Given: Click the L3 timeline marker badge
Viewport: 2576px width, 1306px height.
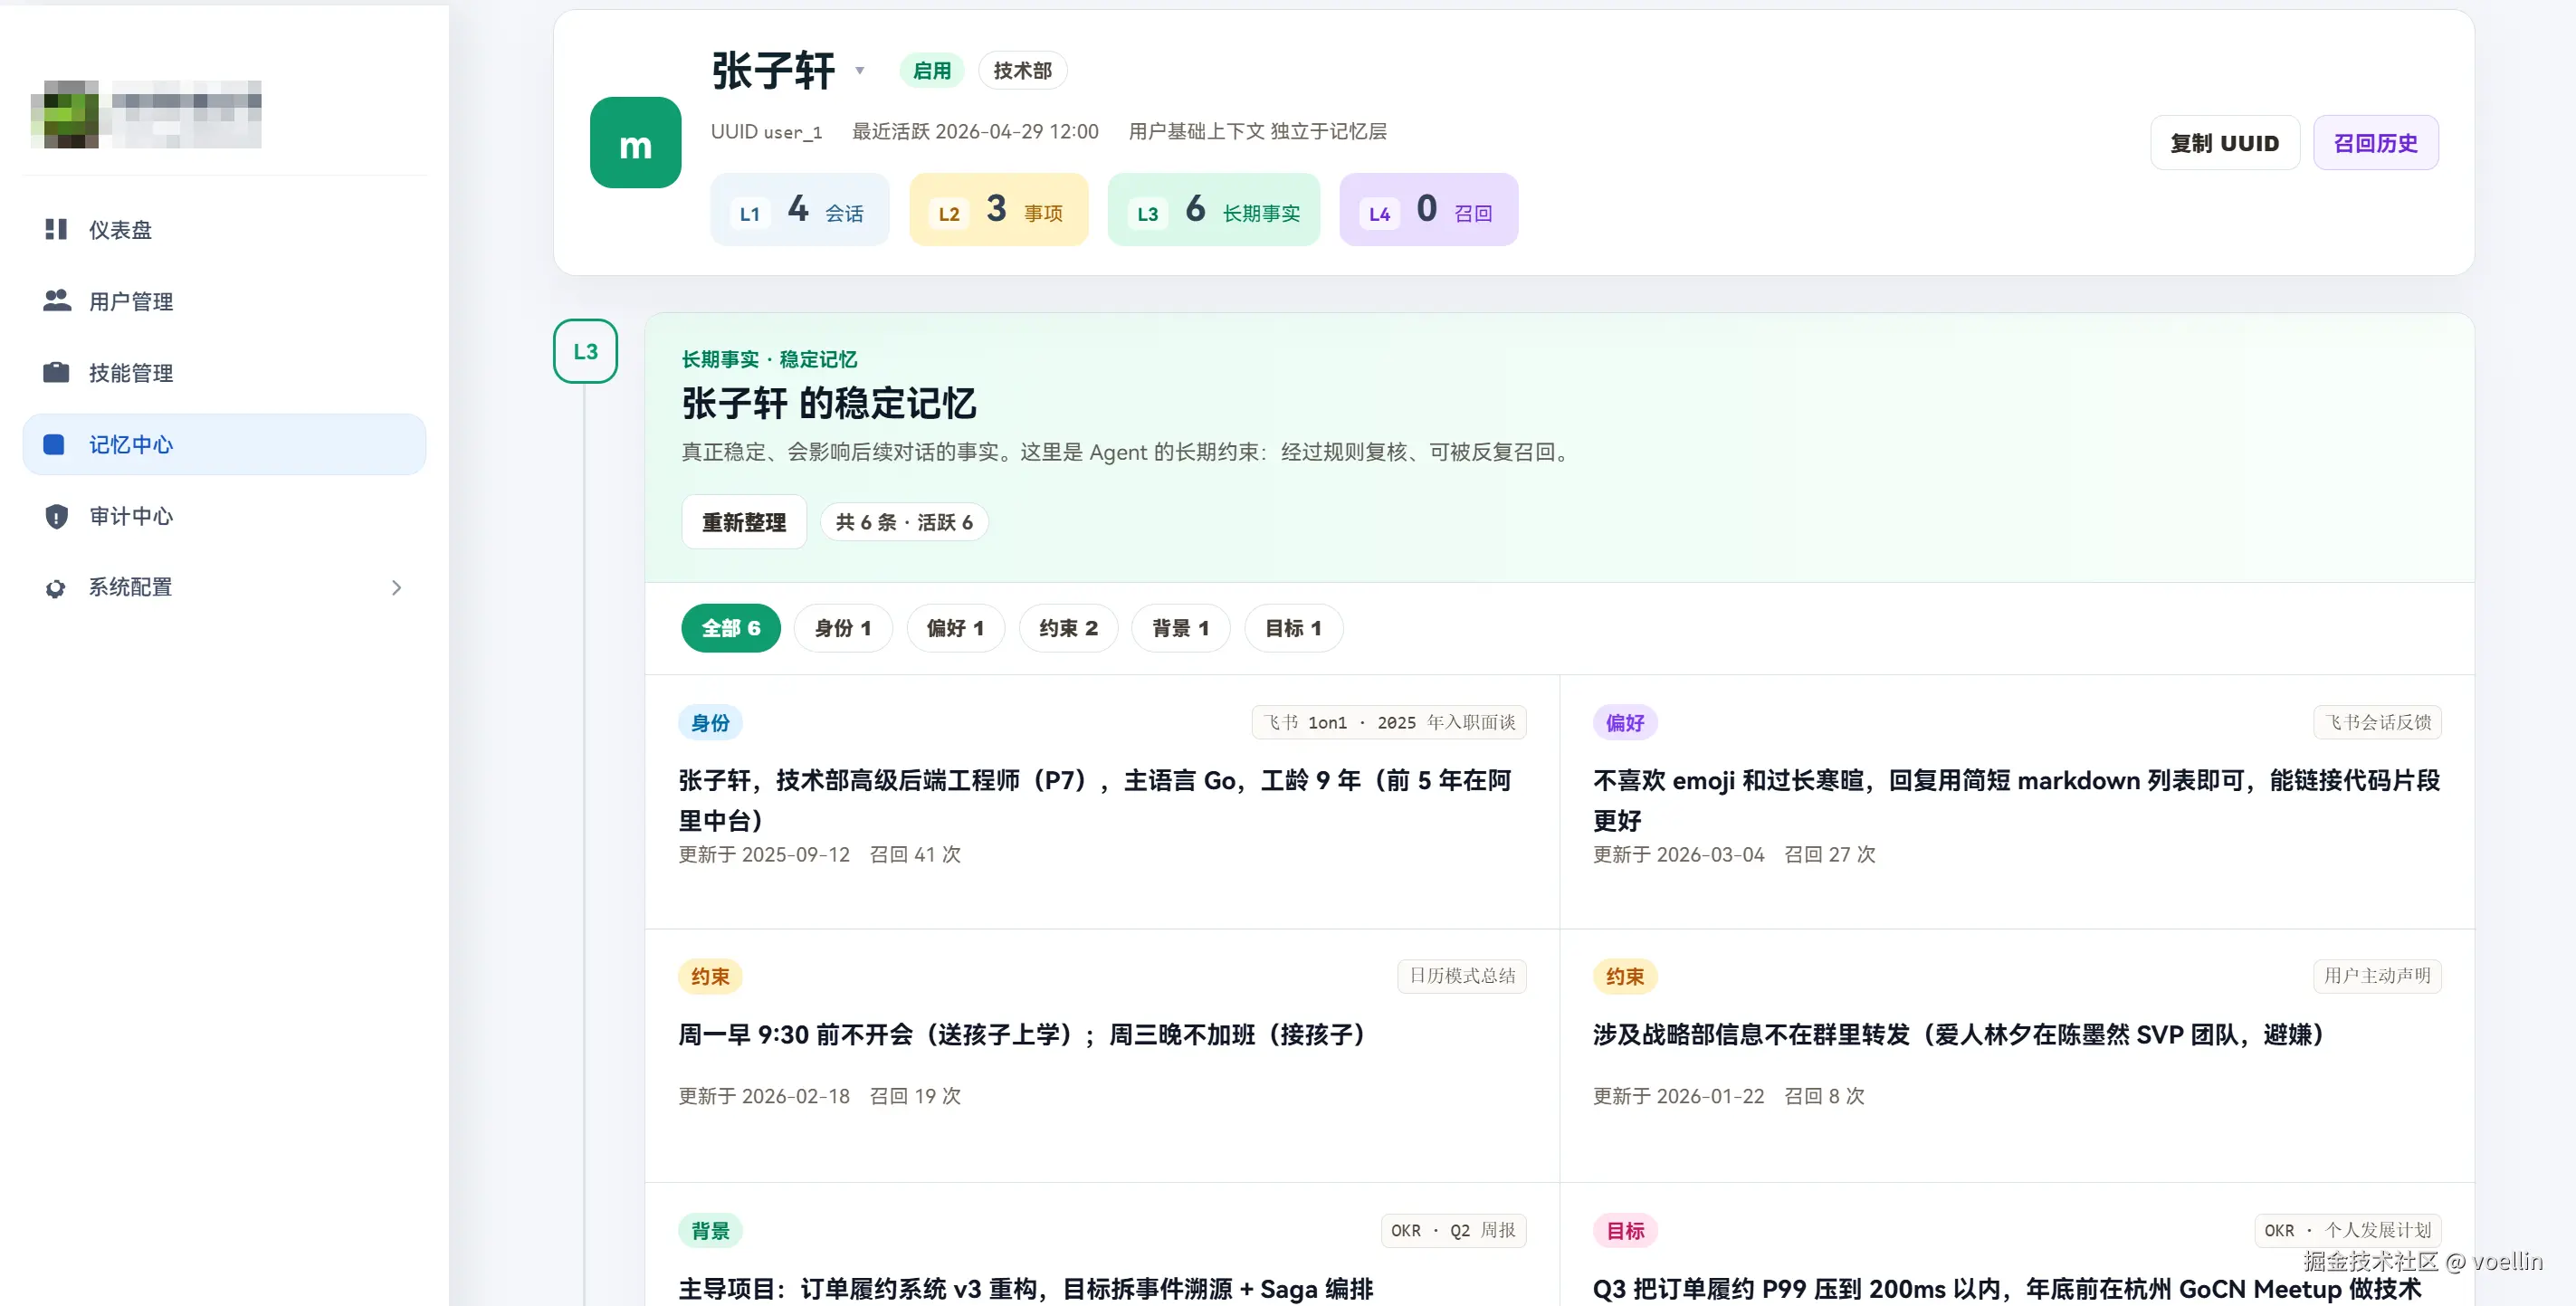Looking at the screenshot, I should [585, 351].
